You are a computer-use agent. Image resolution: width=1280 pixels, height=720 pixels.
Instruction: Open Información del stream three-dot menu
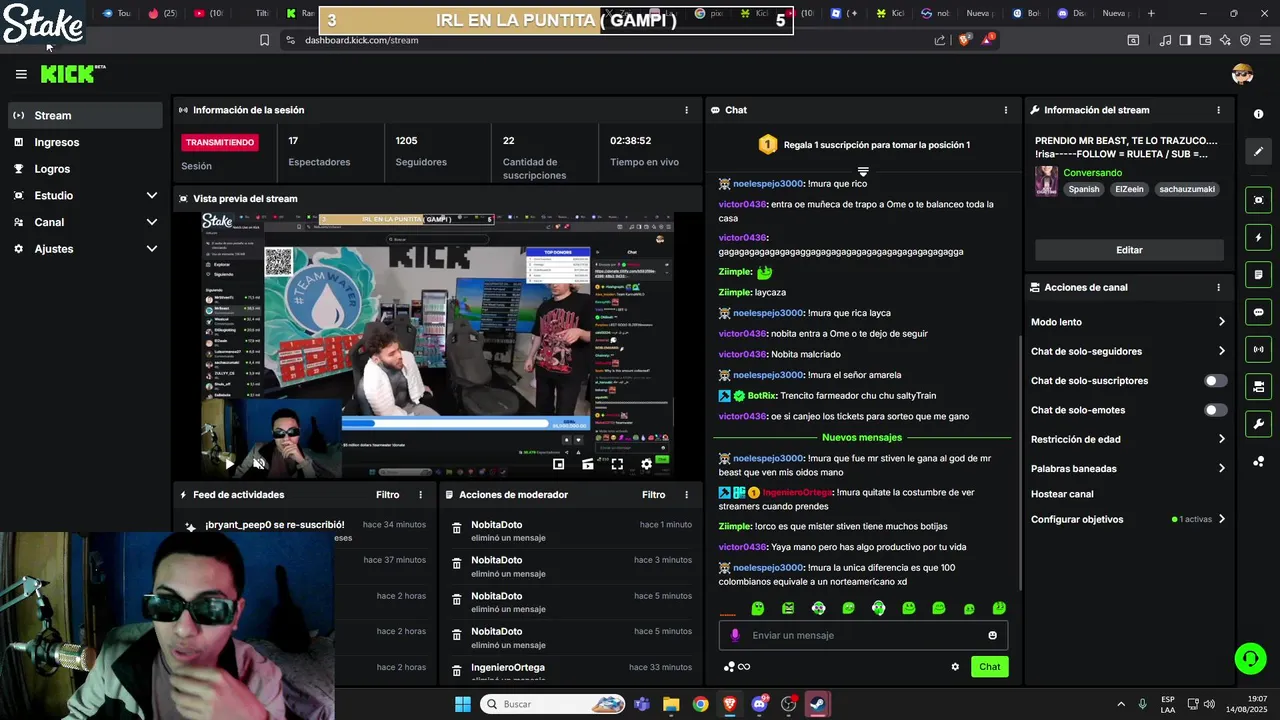pos(1218,110)
